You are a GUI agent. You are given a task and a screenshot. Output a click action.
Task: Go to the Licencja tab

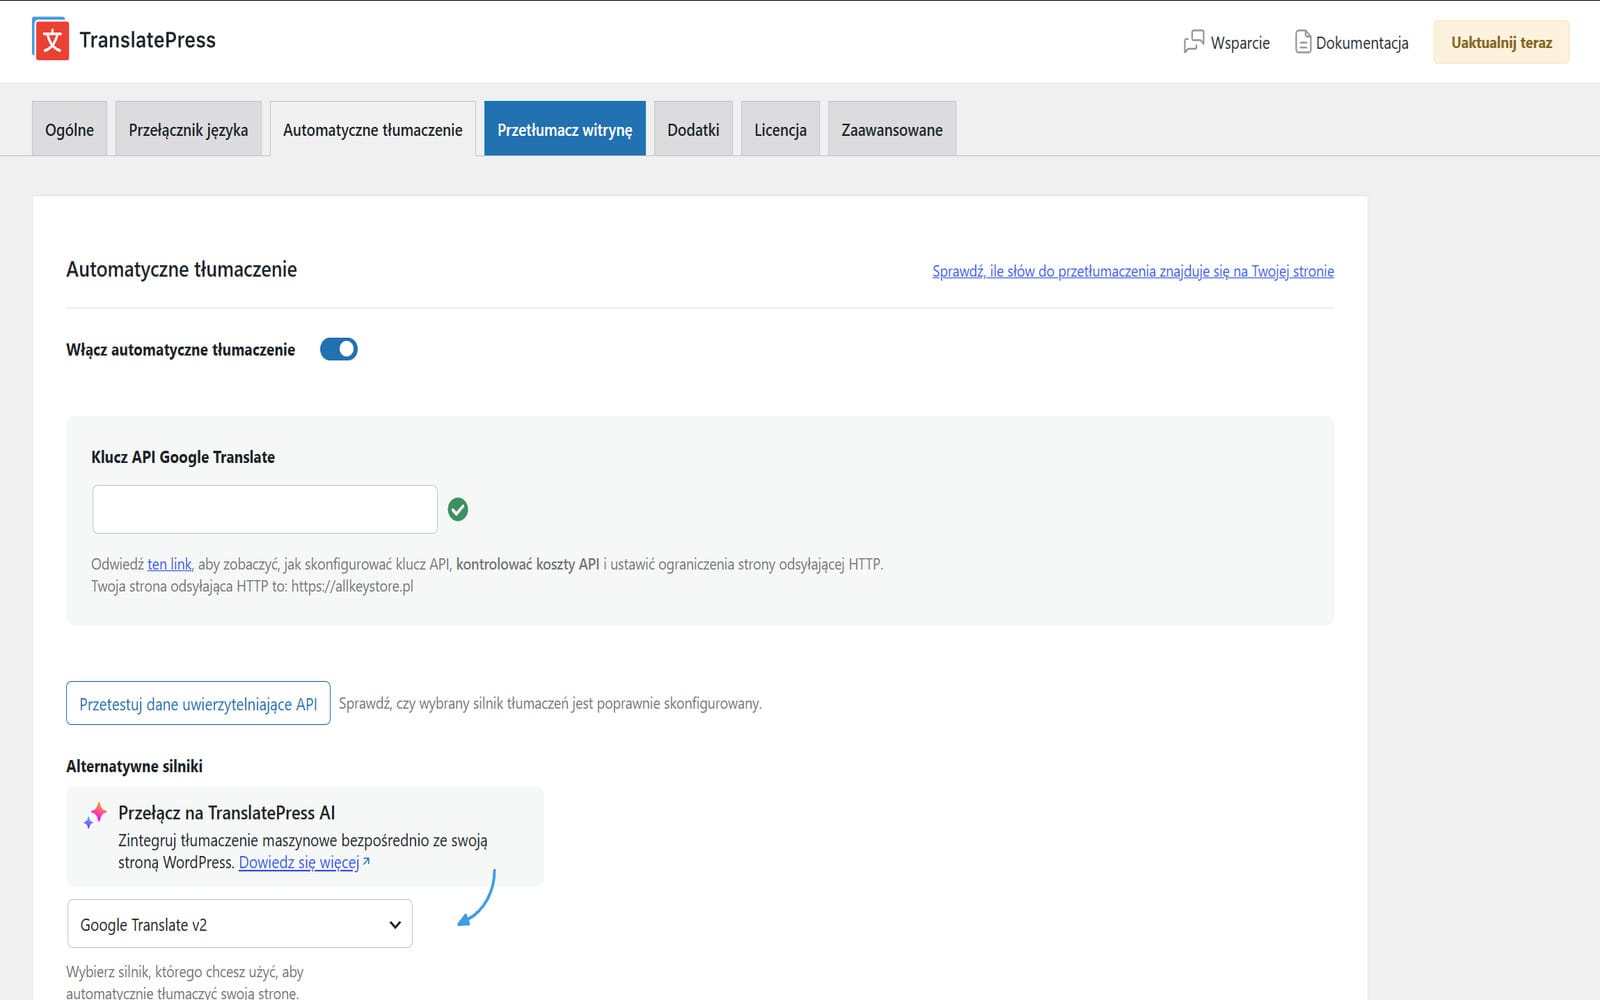click(780, 129)
